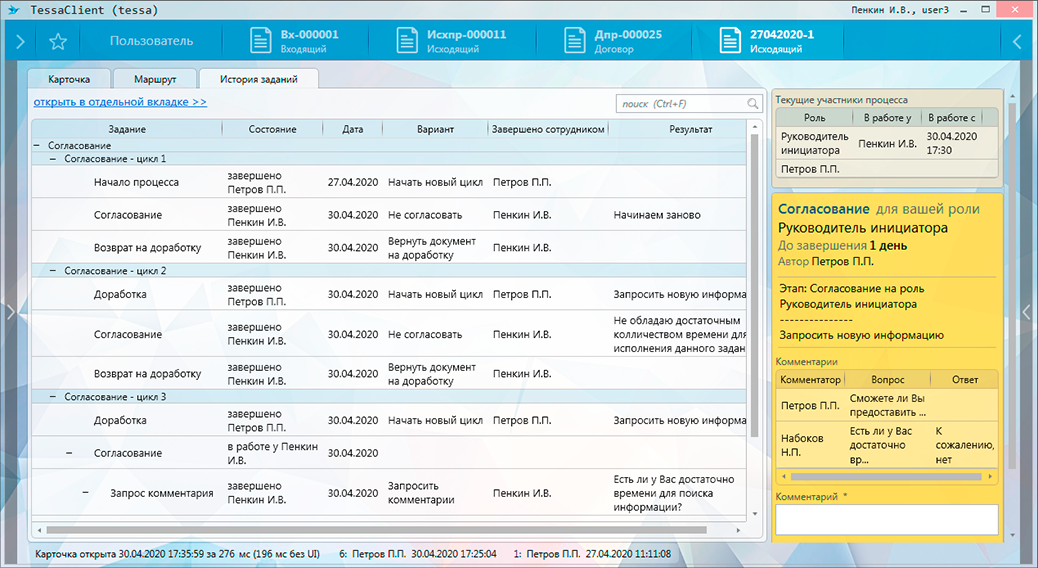
Task: Click the star favorites icon
Action: (x=58, y=42)
